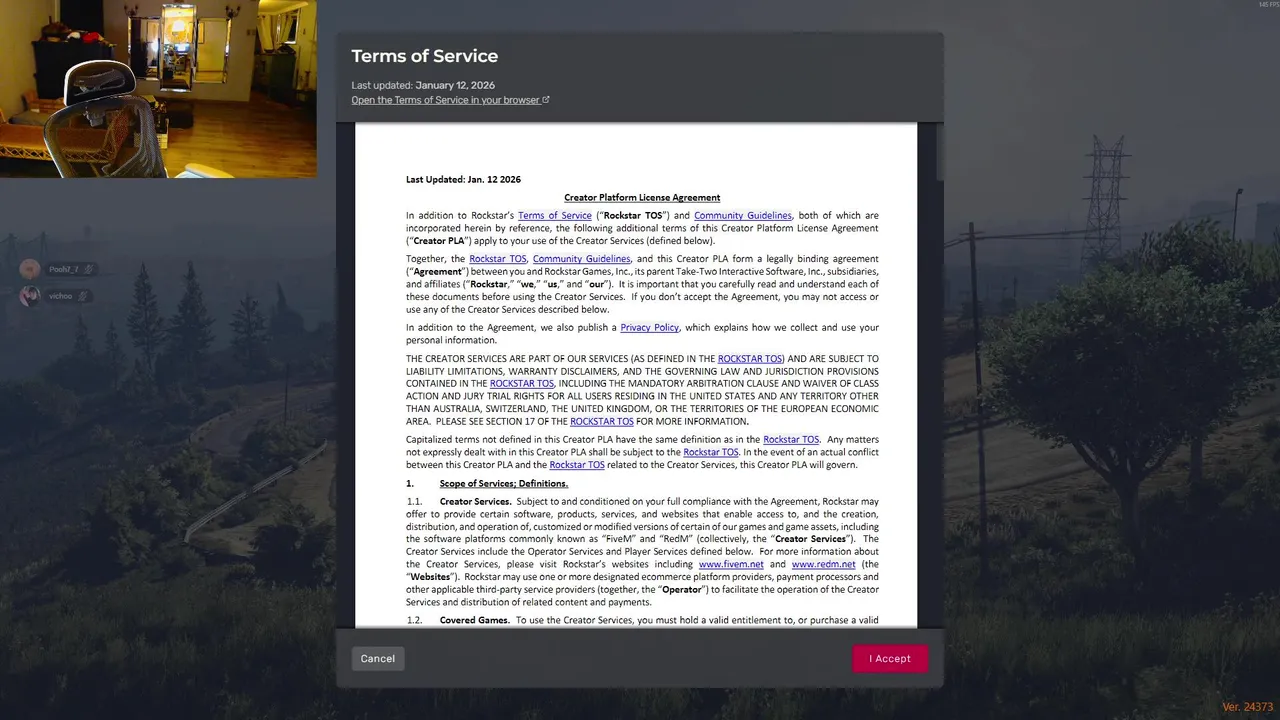This screenshot has height=720, width=1280.
Task: Click "Creator Platform License Agreement" heading
Action: pos(642,198)
